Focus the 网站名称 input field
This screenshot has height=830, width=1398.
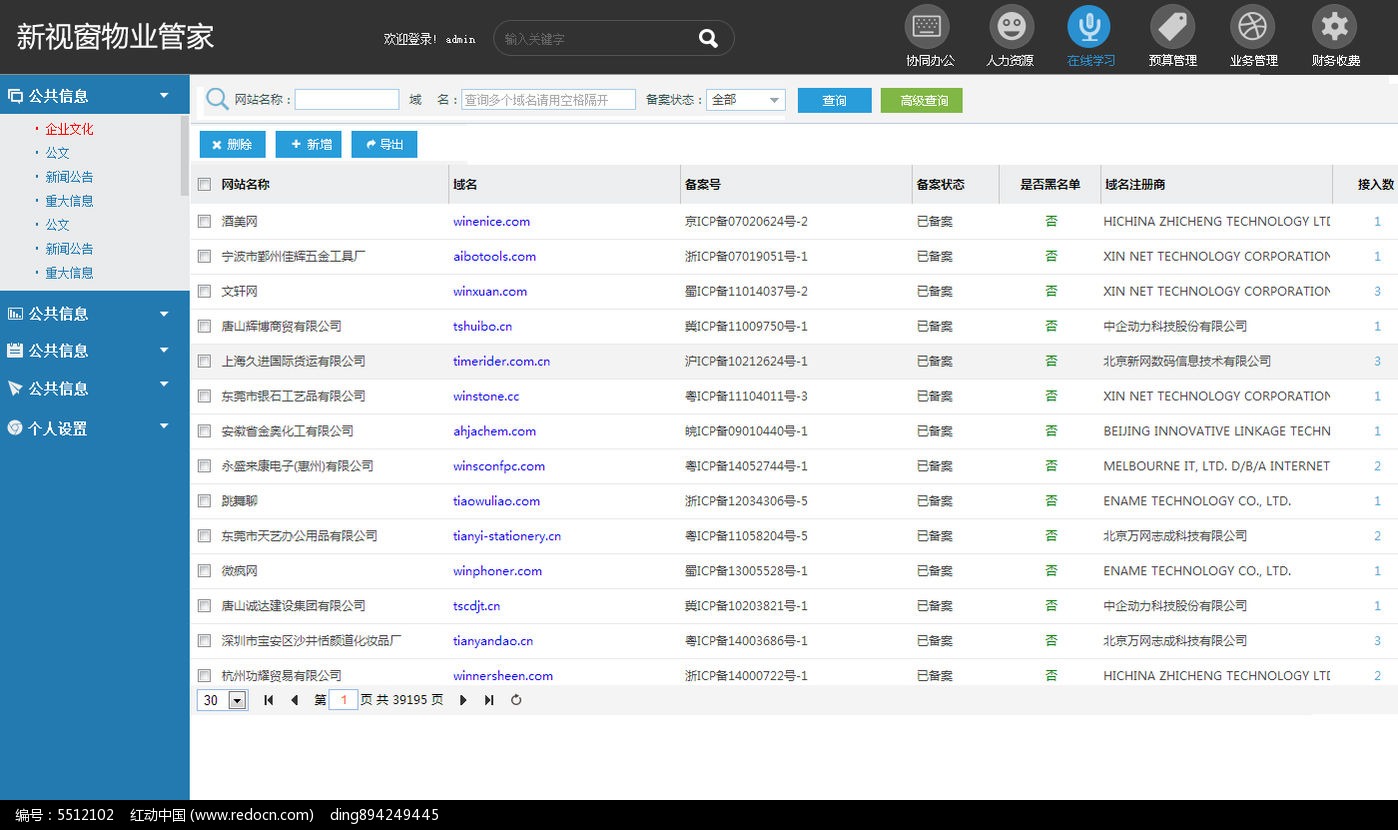[347, 100]
